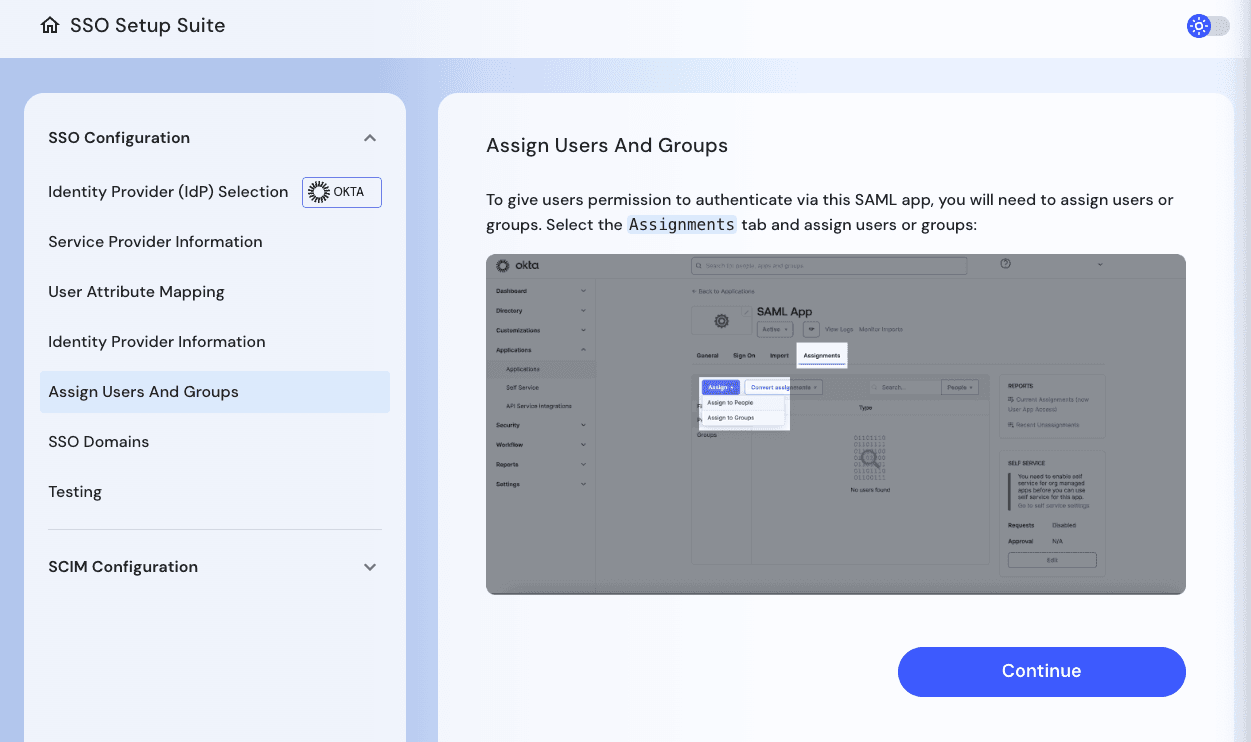Click the OKTA badge beside IdP Selection
The height and width of the screenshot is (742, 1251).
coord(341,192)
